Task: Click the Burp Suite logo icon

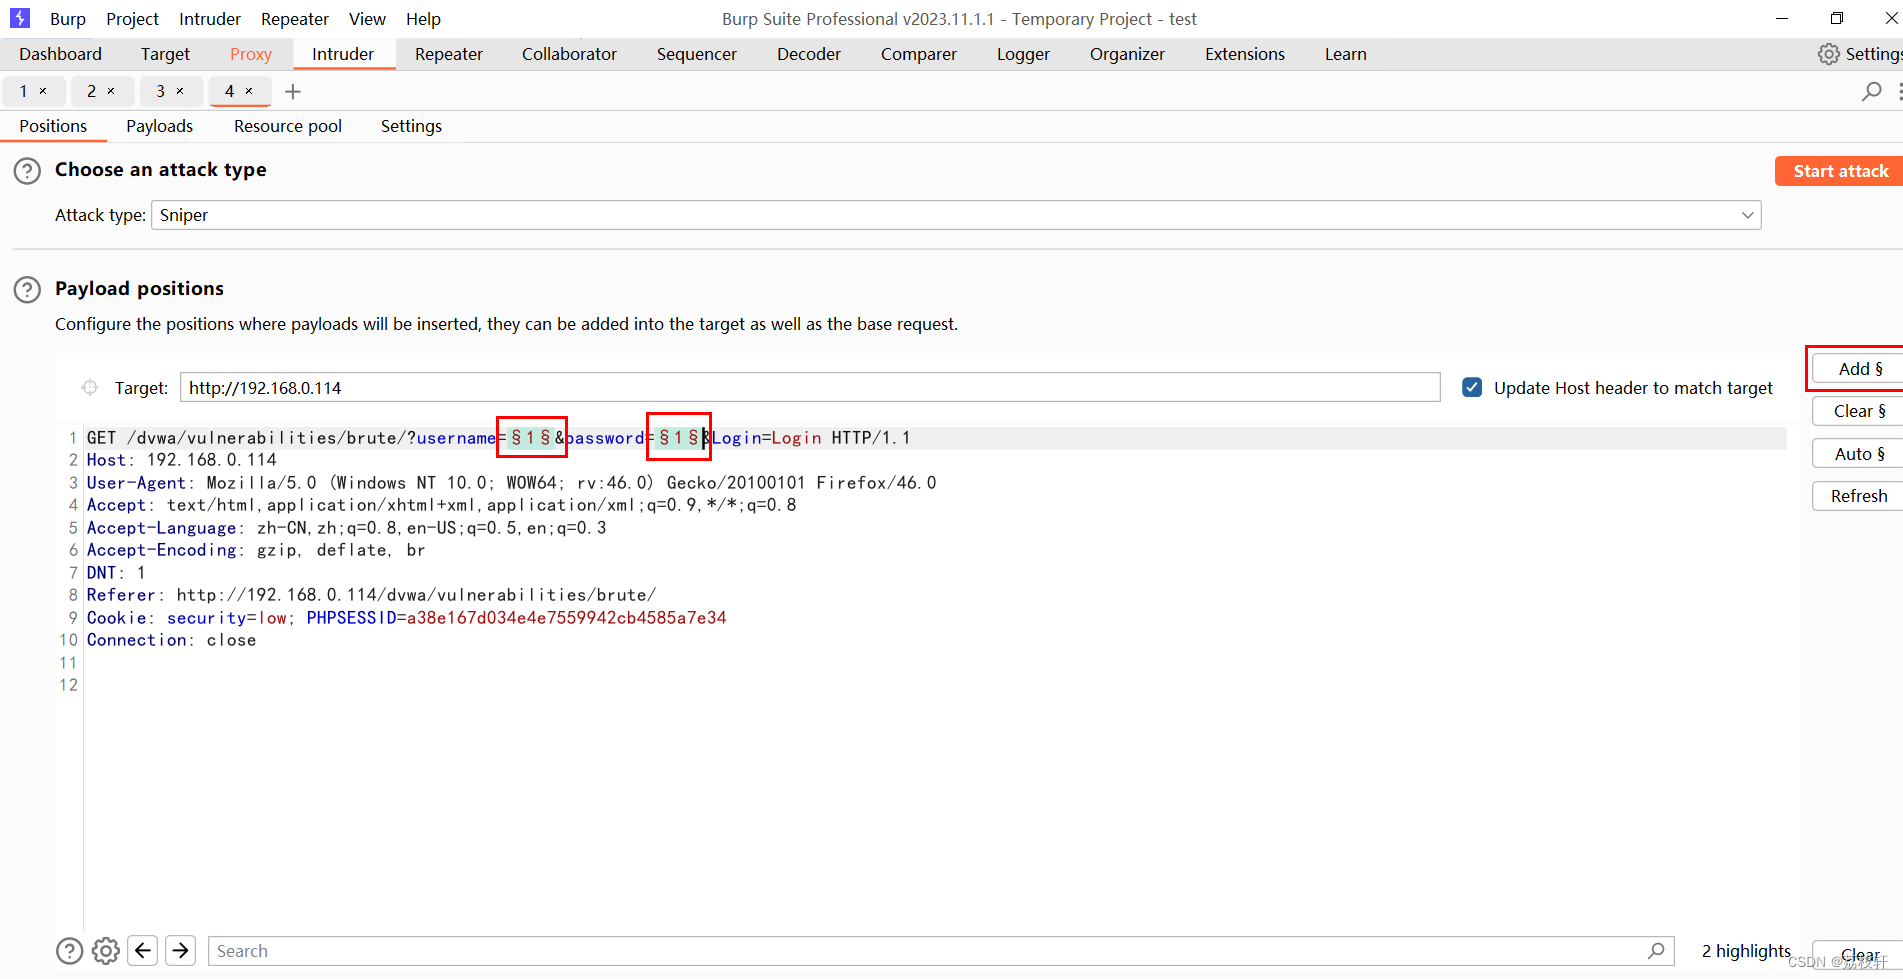Action: (x=20, y=18)
